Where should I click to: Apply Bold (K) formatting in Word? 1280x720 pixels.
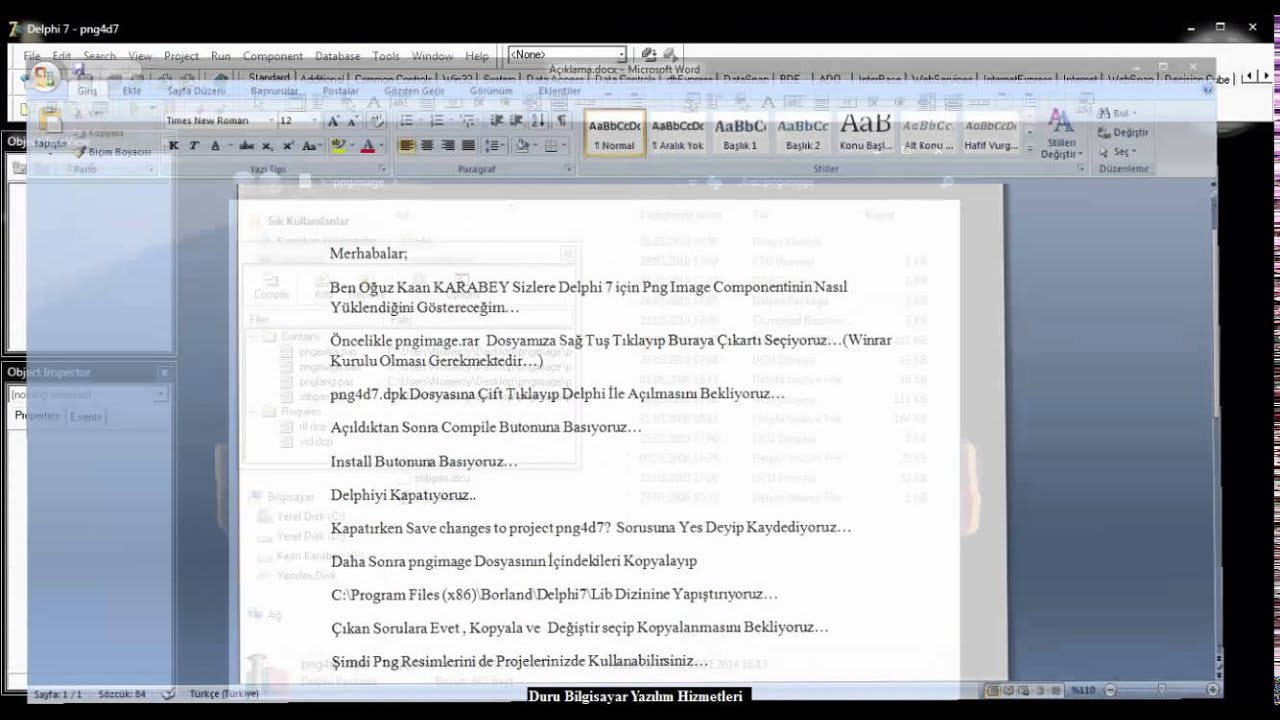(173, 146)
